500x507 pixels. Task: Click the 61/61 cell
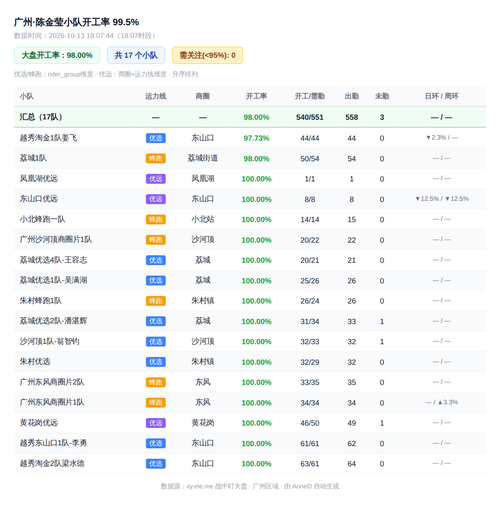310,444
